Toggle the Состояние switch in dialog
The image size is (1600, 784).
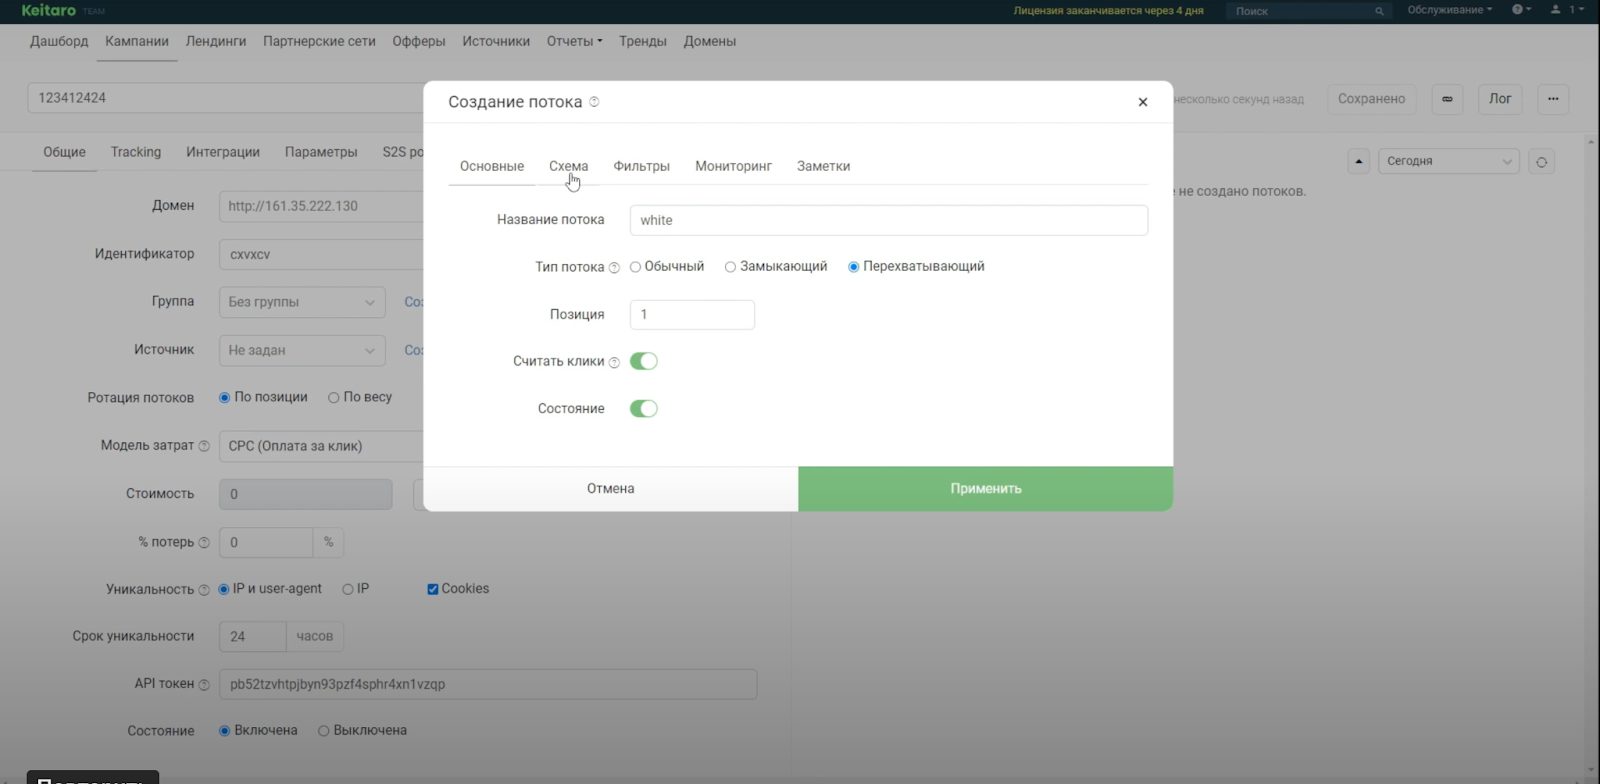[x=644, y=408]
